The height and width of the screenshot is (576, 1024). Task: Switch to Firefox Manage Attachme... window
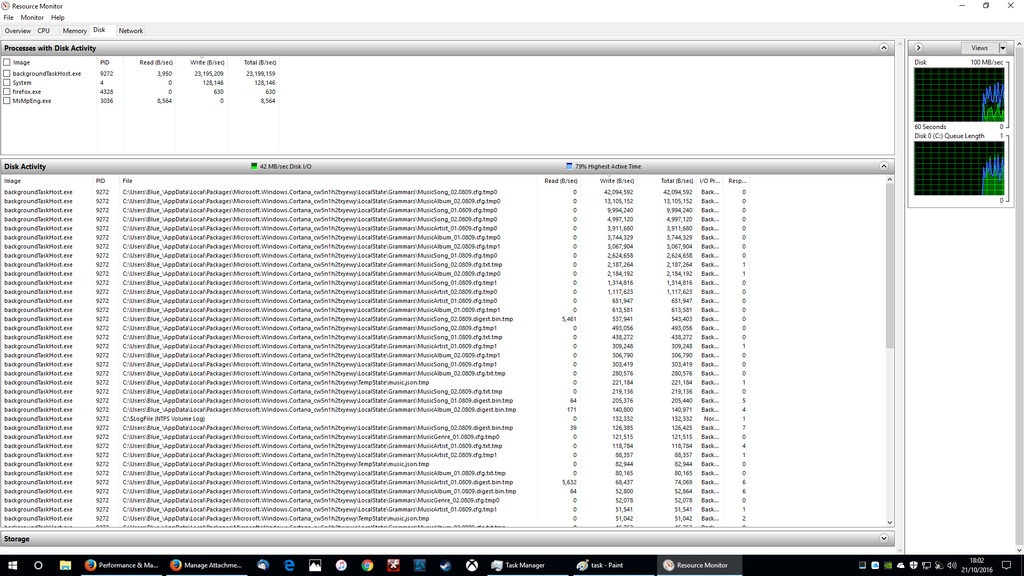click(x=206, y=566)
